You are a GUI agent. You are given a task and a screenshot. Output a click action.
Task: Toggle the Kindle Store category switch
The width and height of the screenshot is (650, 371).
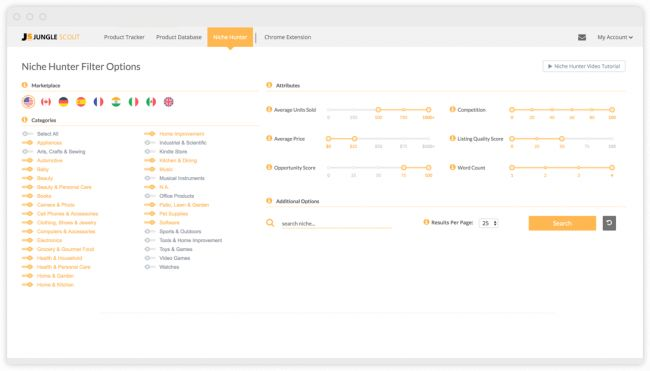150,152
